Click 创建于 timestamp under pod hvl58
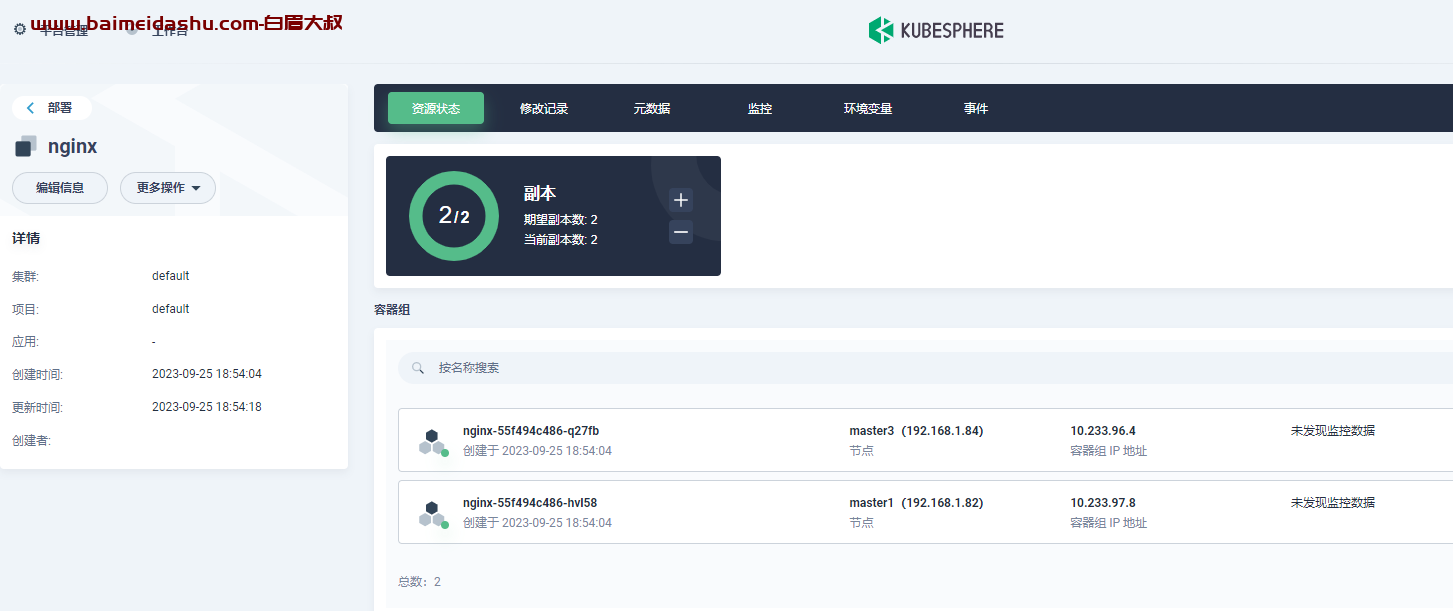The width and height of the screenshot is (1453, 611). [538, 523]
